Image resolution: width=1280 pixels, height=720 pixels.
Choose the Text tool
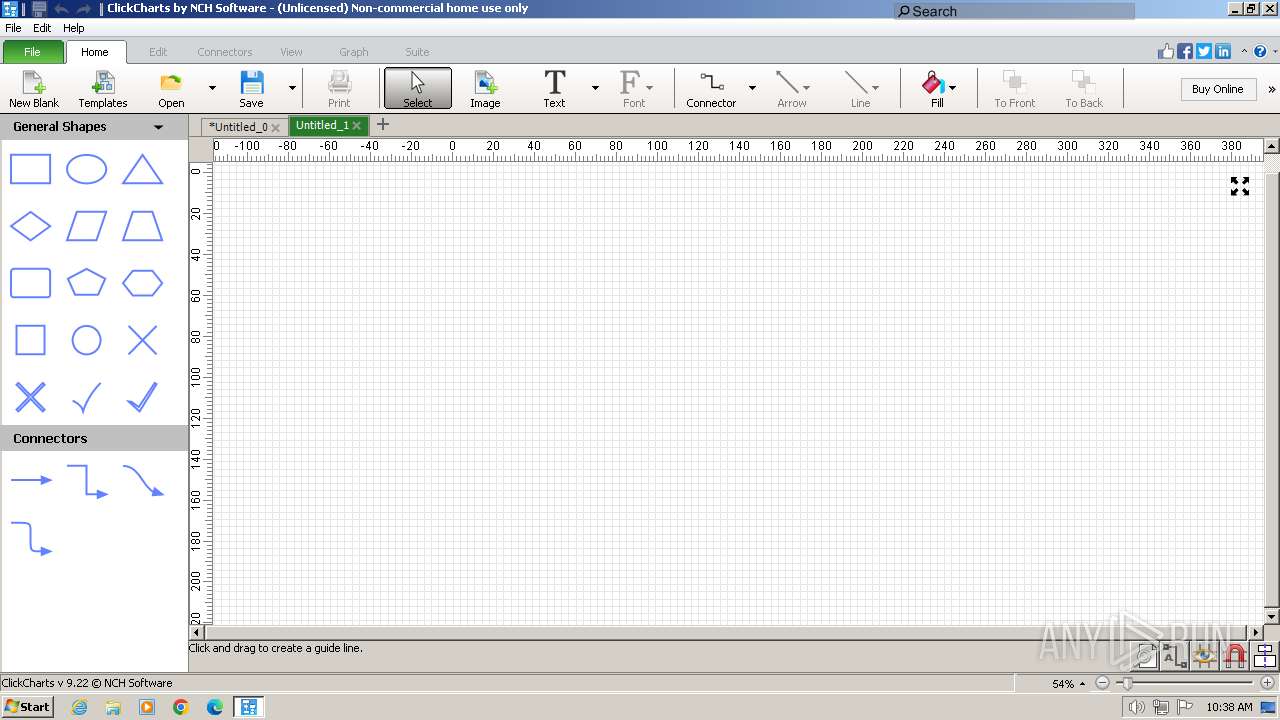pos(554,89)
